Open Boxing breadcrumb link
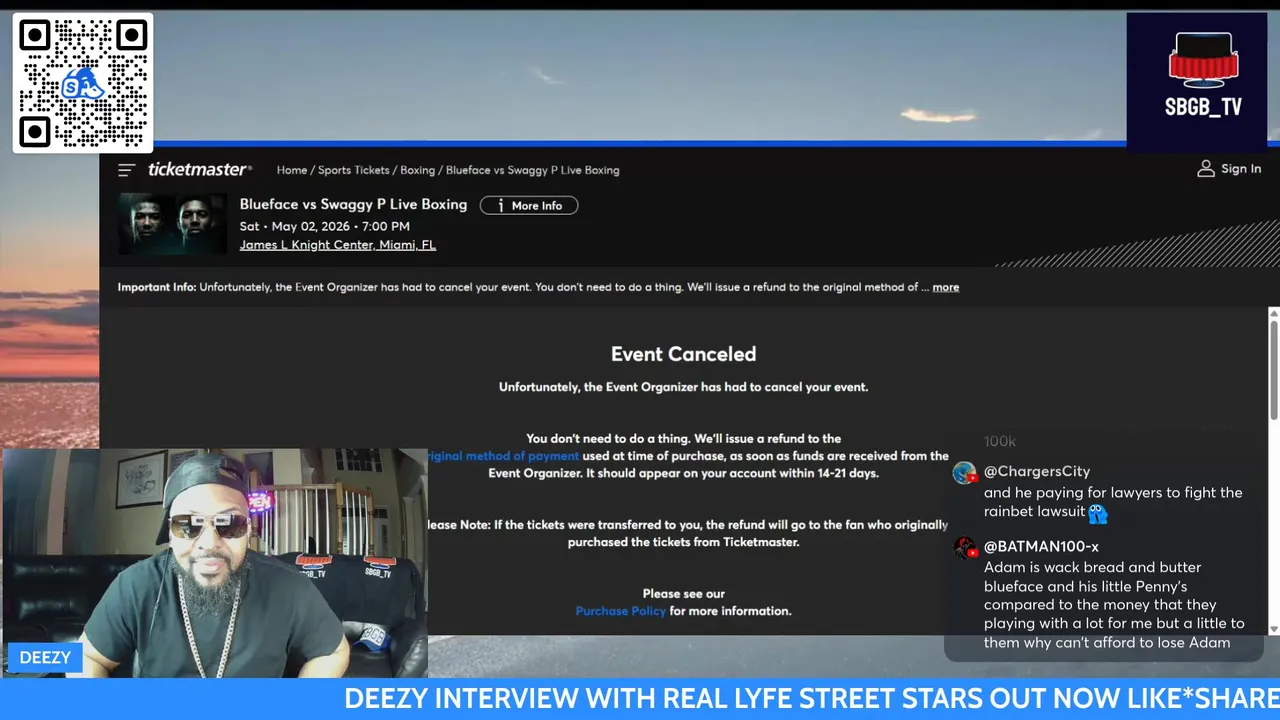The image size is (1280, 720). [417, 170]
